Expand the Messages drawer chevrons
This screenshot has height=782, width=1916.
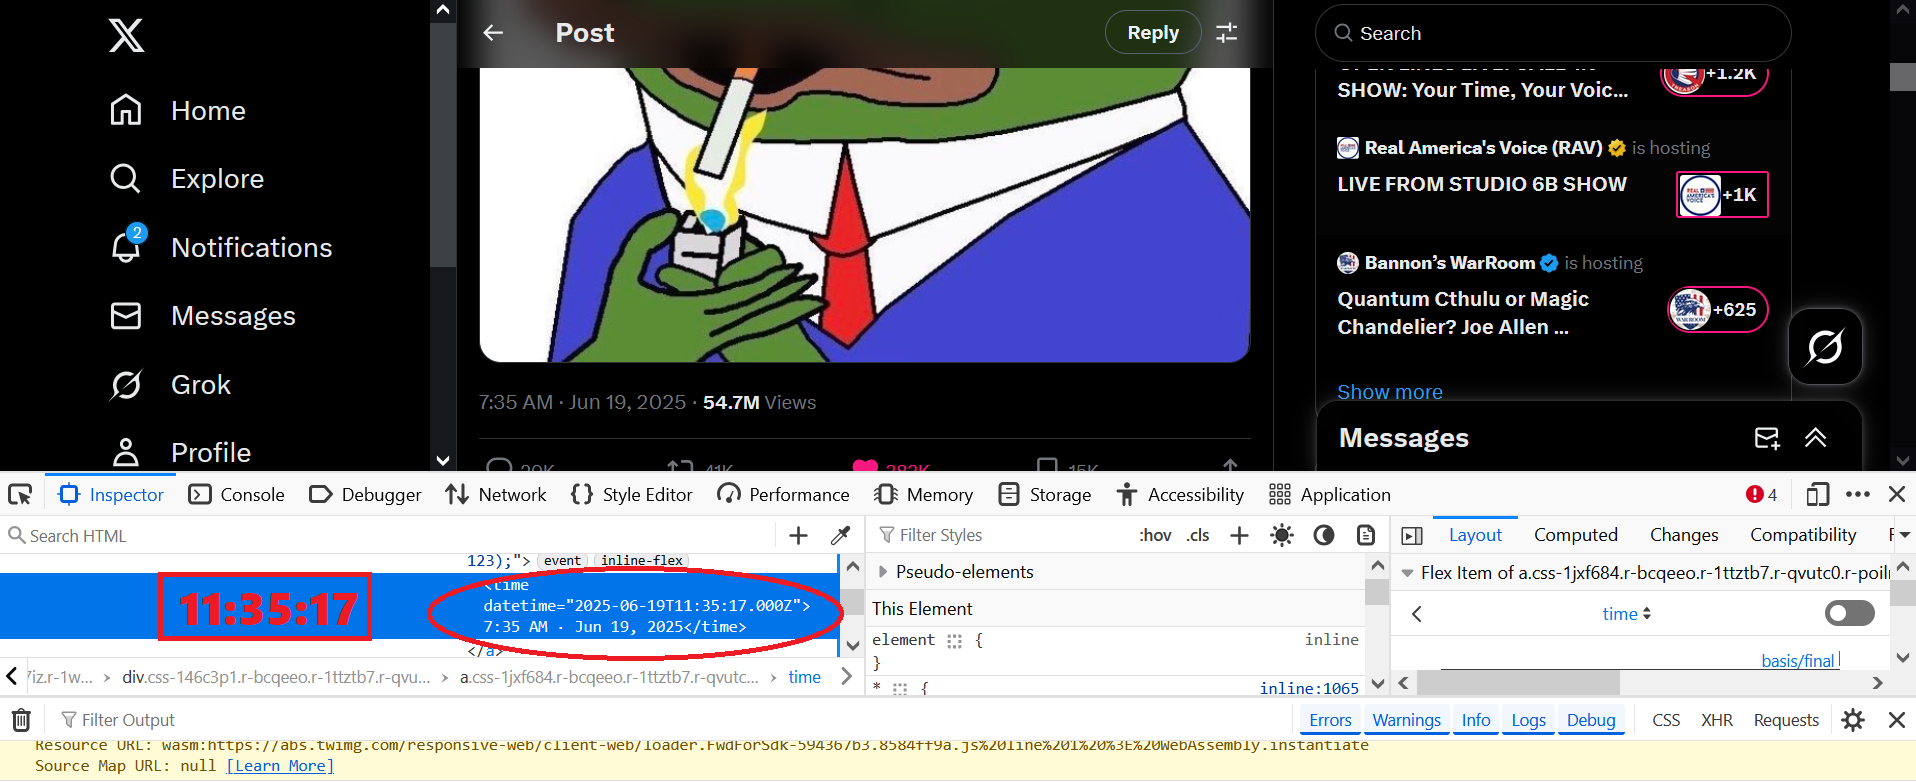click(1815, 438)
